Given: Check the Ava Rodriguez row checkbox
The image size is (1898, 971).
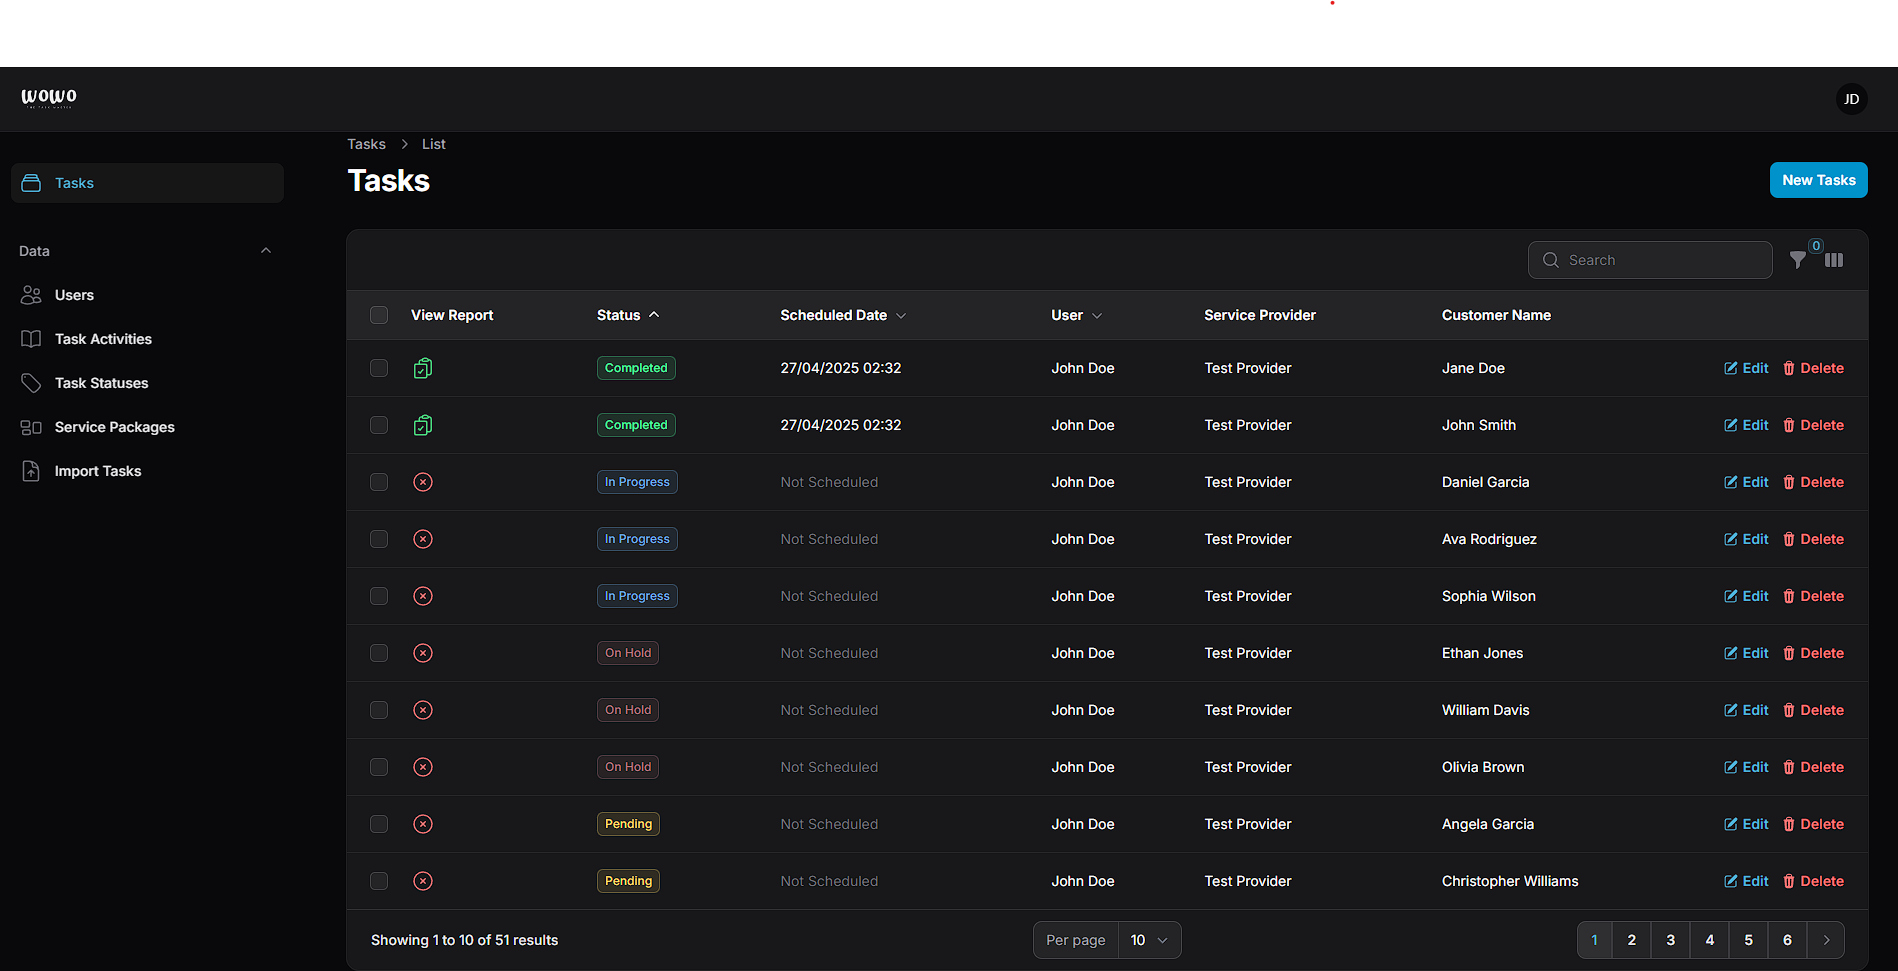Looking at the screenshot, I should [379, 539].
